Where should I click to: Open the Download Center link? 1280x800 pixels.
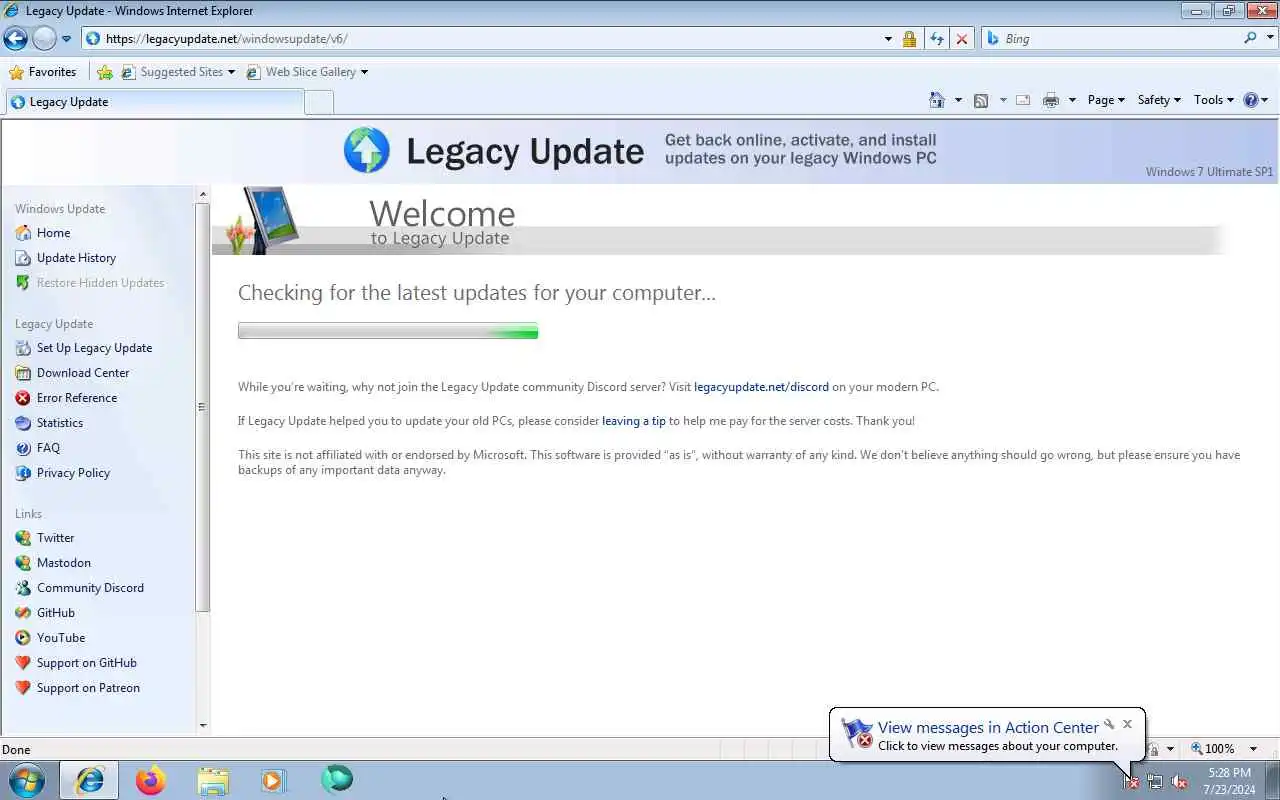pyautogui.click(x=83, y=373)
